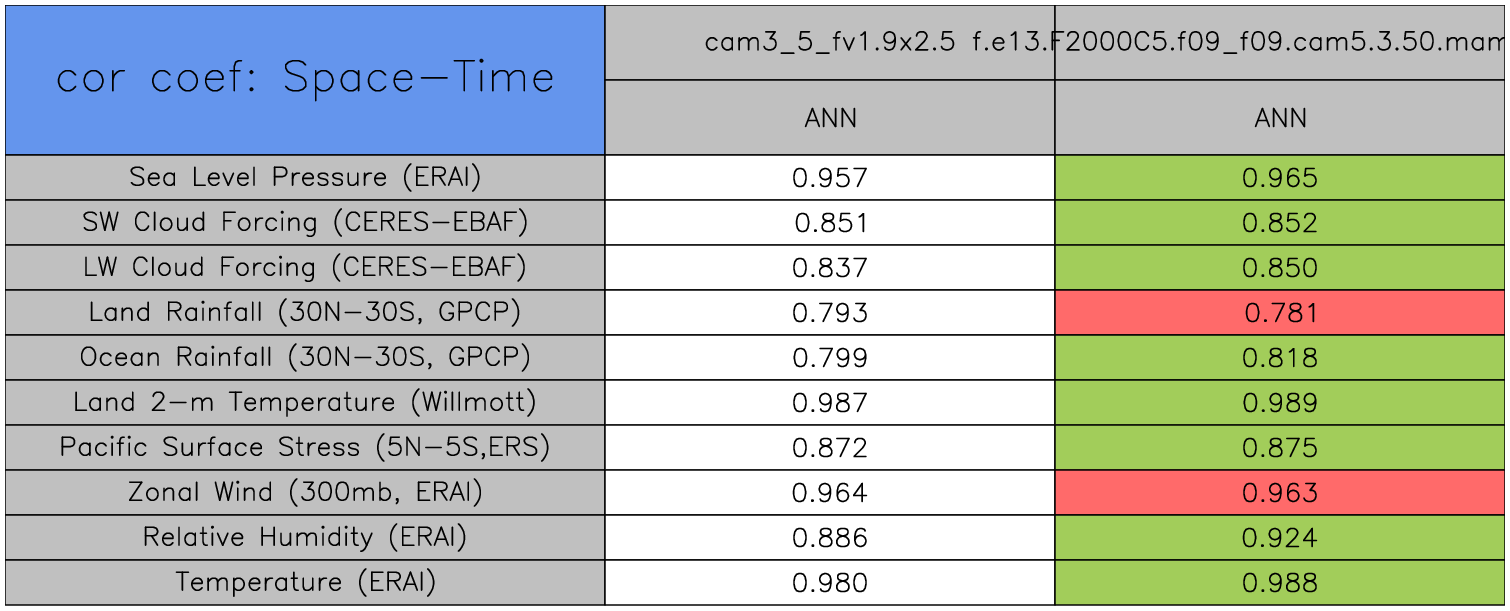
Task: Click the first column's ANN header
Action: [x=830, y=119]
